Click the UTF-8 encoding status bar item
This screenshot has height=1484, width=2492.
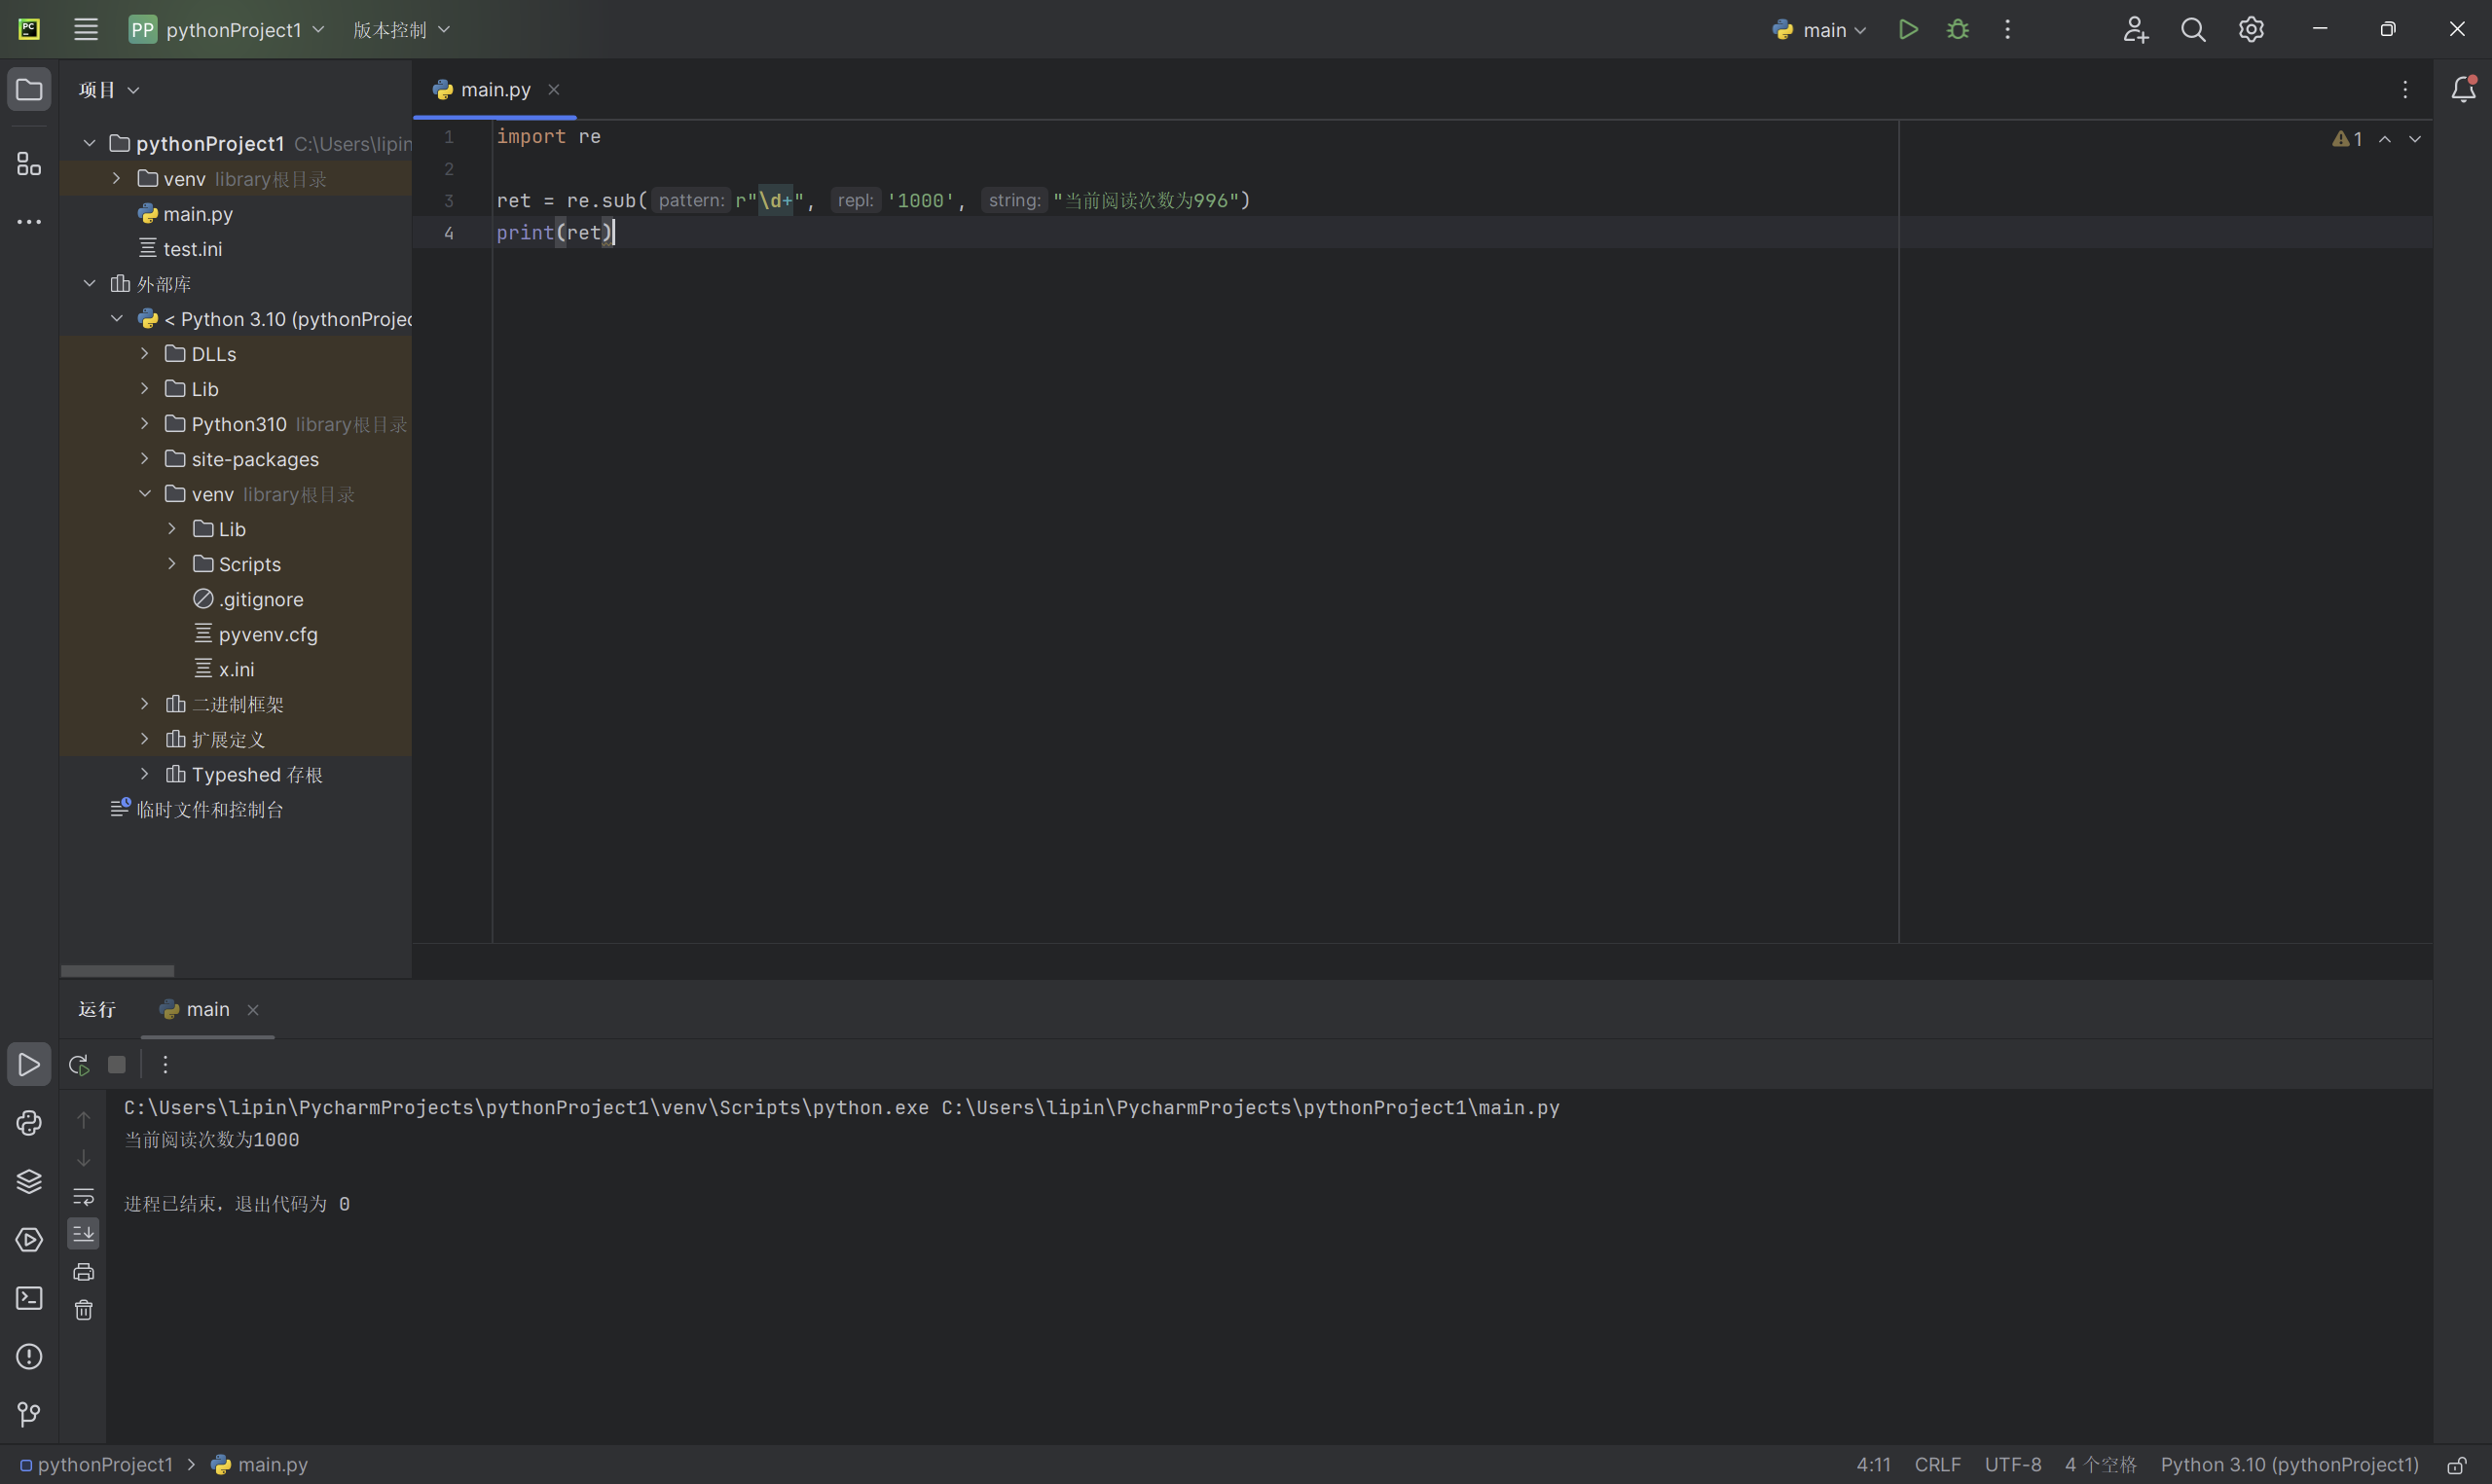(x=2013, y=1463)
